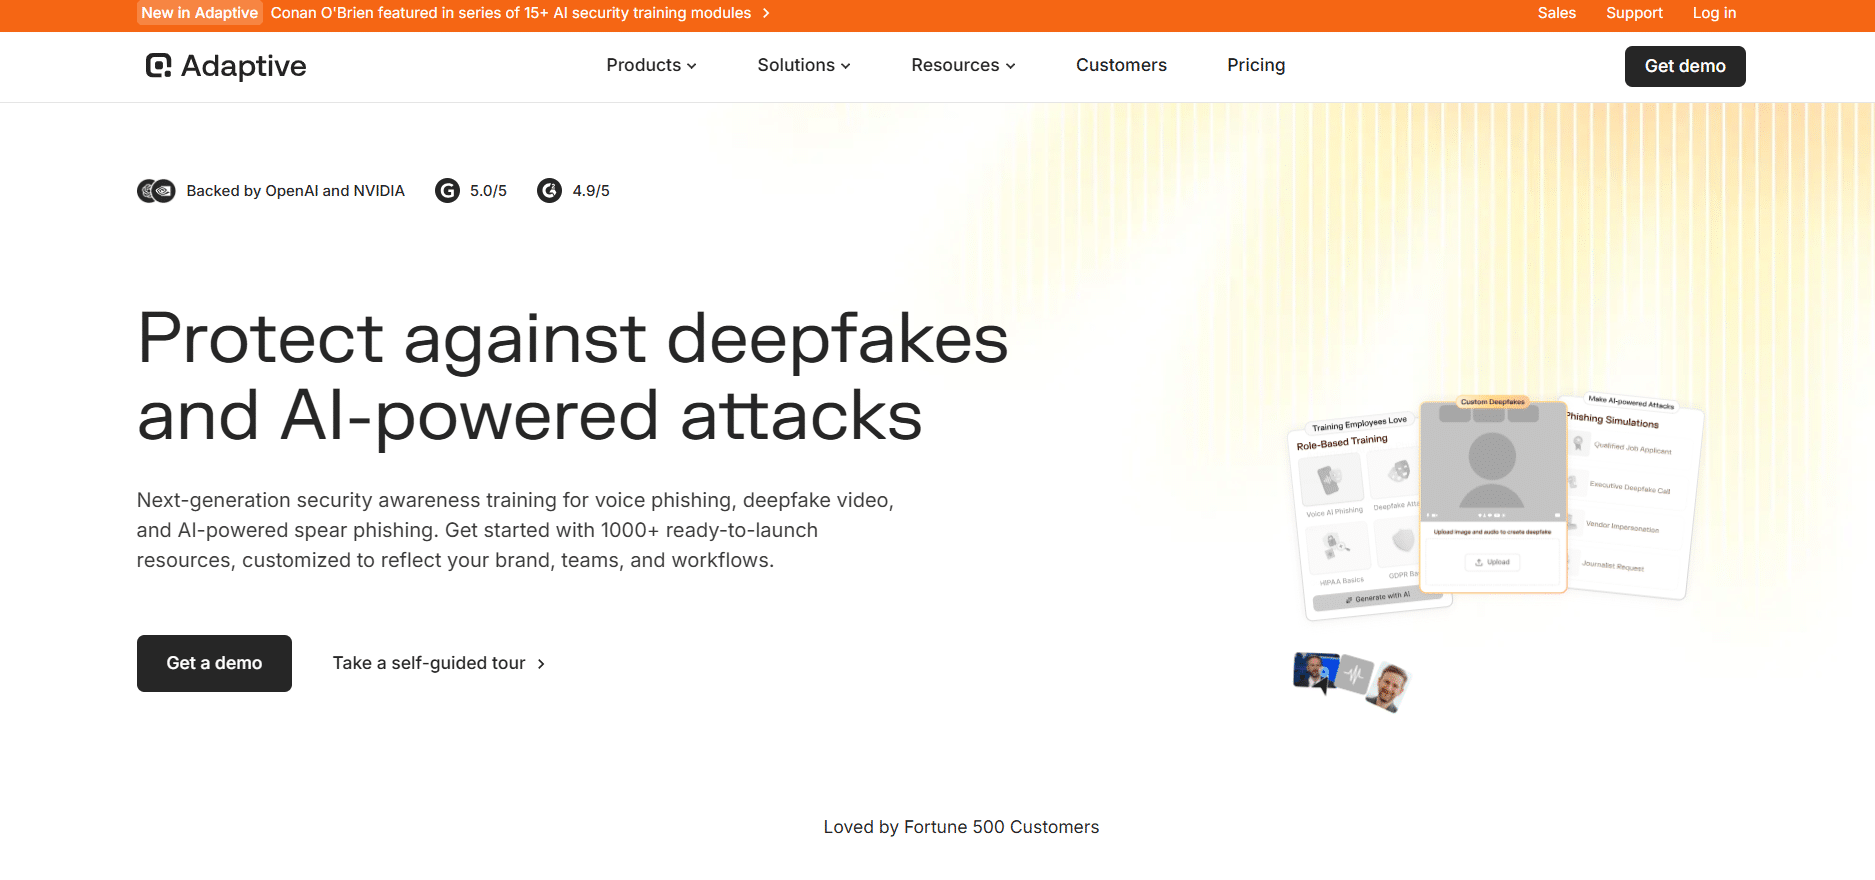1875x880 pixels.
Task: Click the "4.9/5" rating text
Action: (x=591, y=191)
